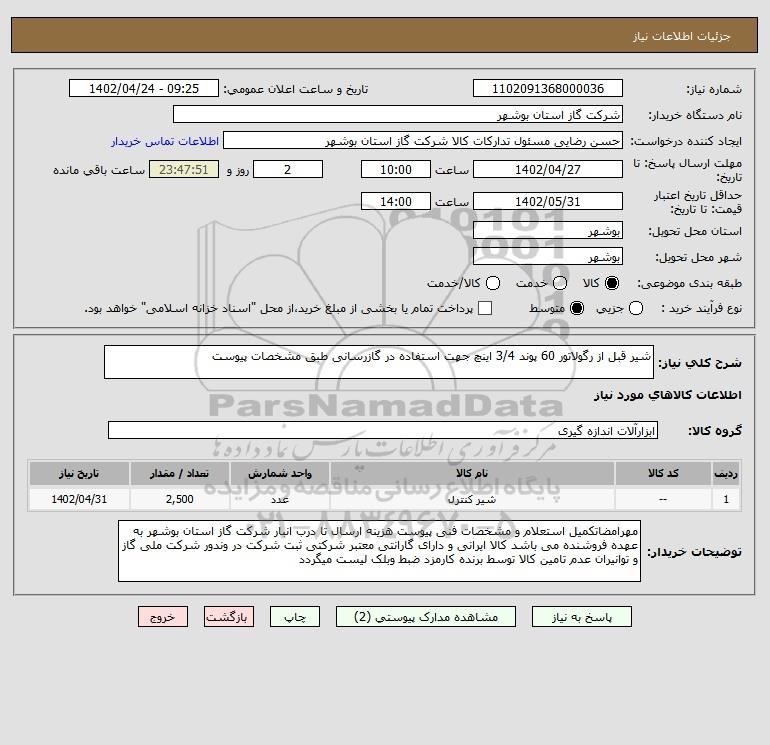The image size is (770, 745).
Task: Click the استان محل تحویل field
Action: [548, 230]
